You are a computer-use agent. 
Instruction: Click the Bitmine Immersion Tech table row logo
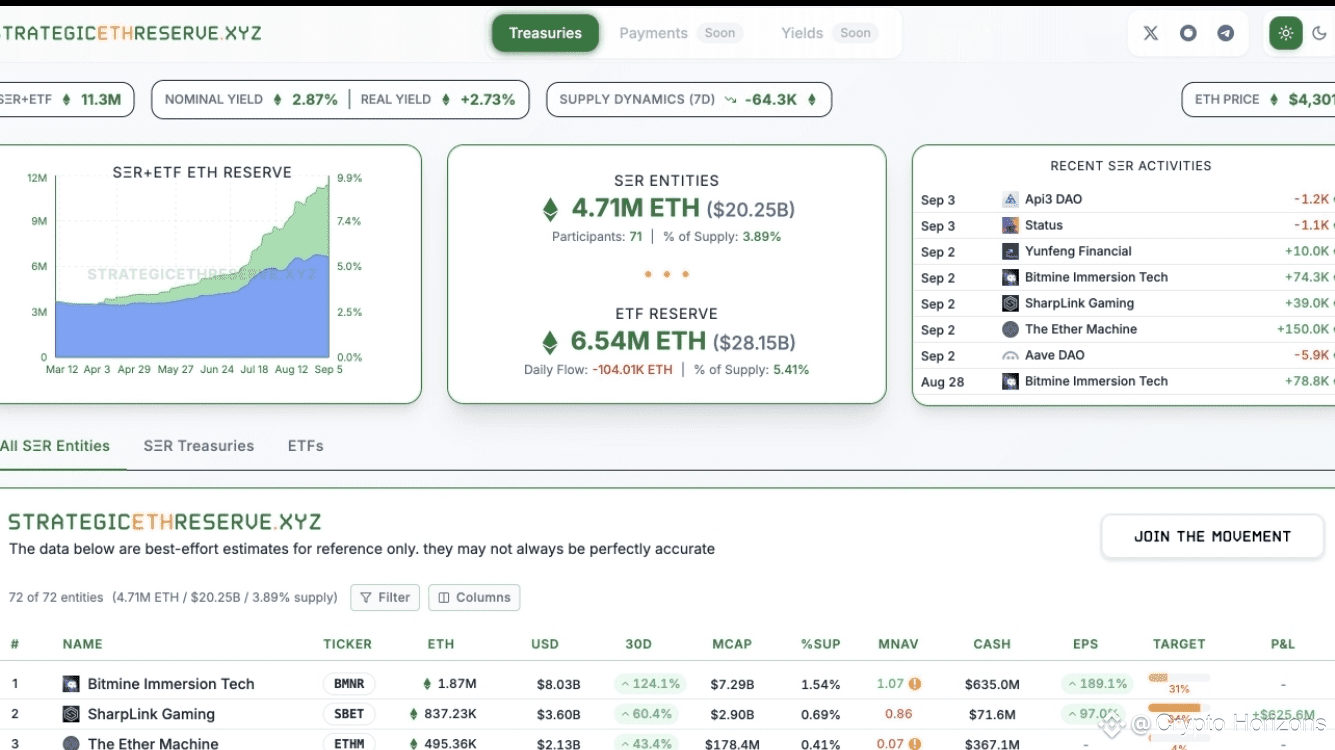point(71,684)
